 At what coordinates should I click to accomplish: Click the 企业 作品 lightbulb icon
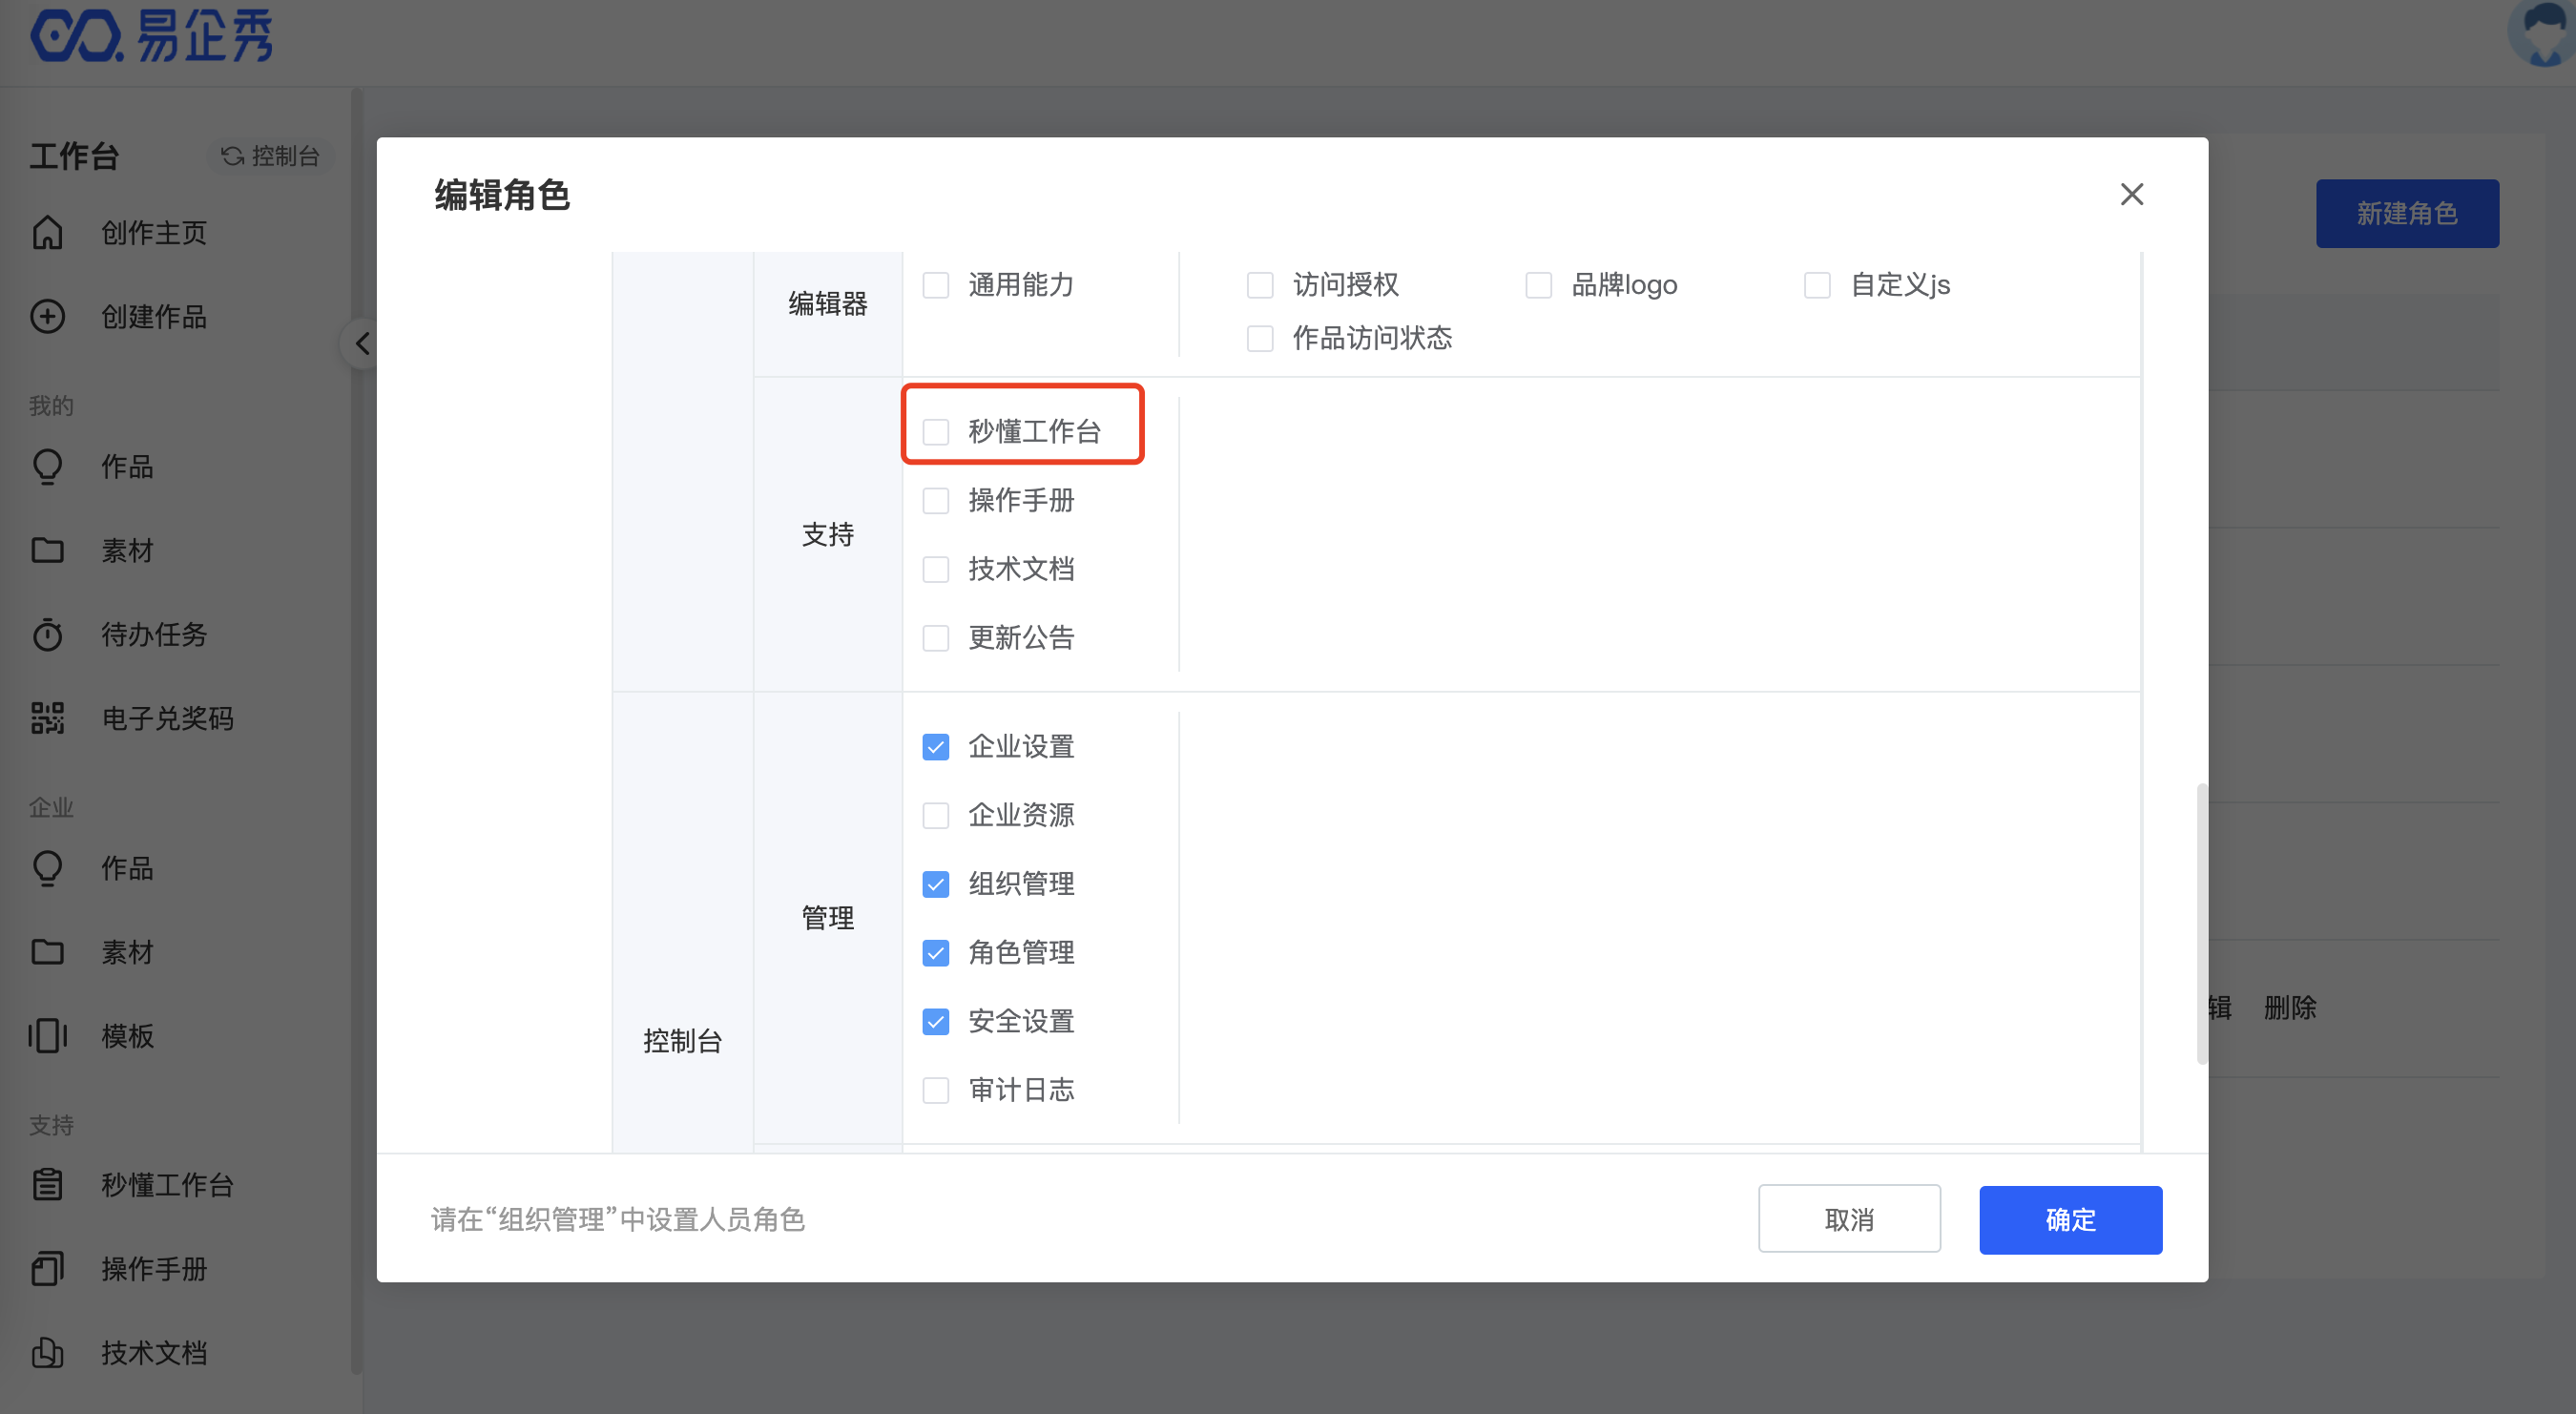coord(47,868)
